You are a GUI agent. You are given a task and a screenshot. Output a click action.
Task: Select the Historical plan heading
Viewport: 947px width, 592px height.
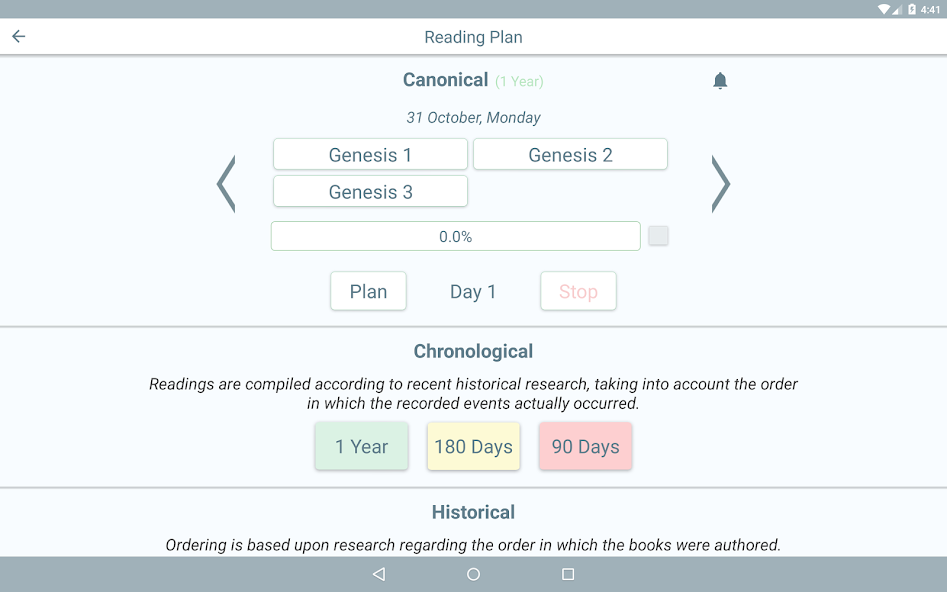(x=474, y=512)
